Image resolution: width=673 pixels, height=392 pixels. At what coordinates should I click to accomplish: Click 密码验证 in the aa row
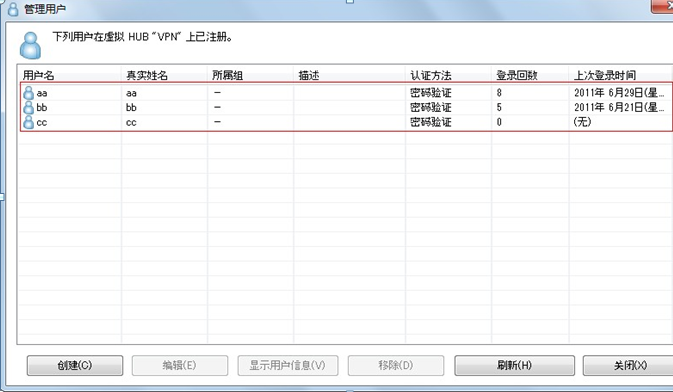point(430,93)
